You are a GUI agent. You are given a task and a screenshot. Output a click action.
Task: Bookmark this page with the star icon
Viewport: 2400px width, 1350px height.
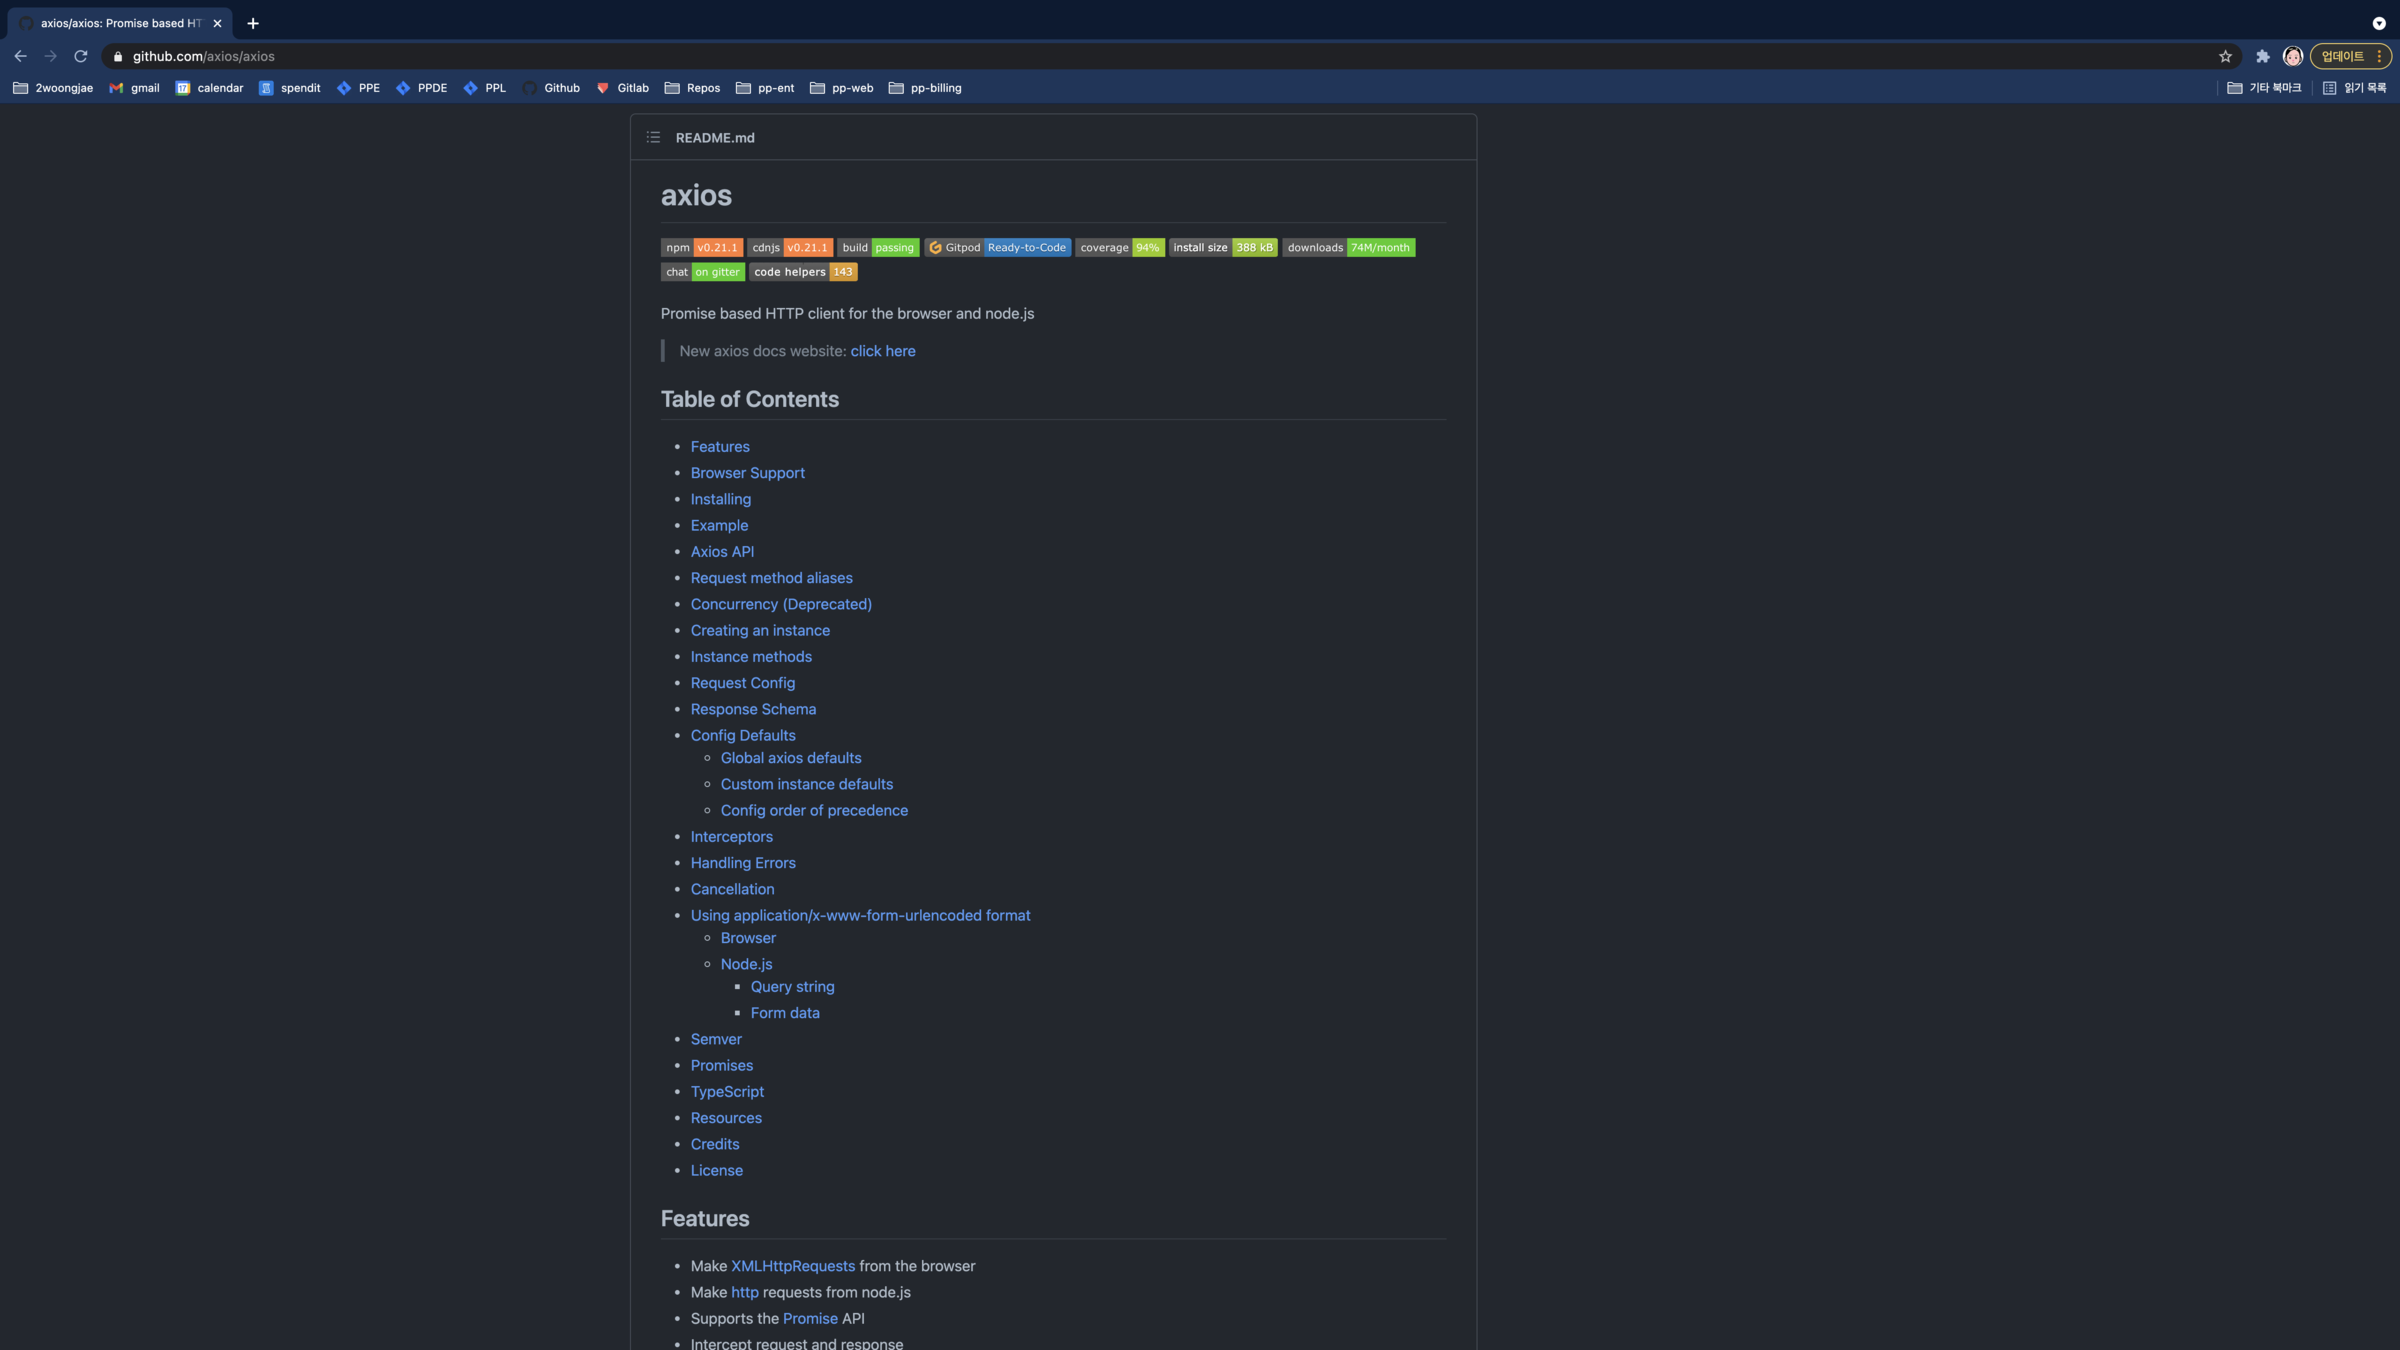tap(2225, 57)
